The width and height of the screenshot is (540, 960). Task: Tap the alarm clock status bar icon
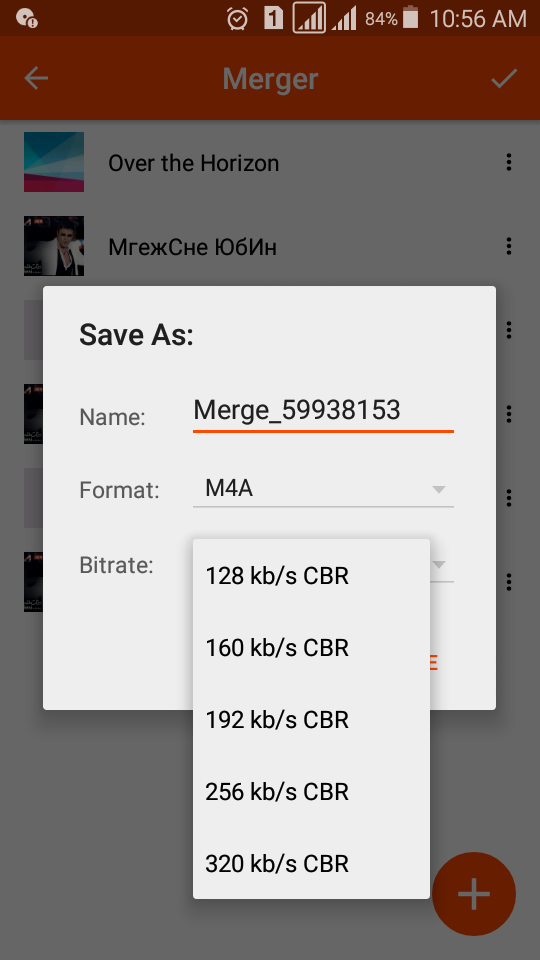tap(237, 19)
